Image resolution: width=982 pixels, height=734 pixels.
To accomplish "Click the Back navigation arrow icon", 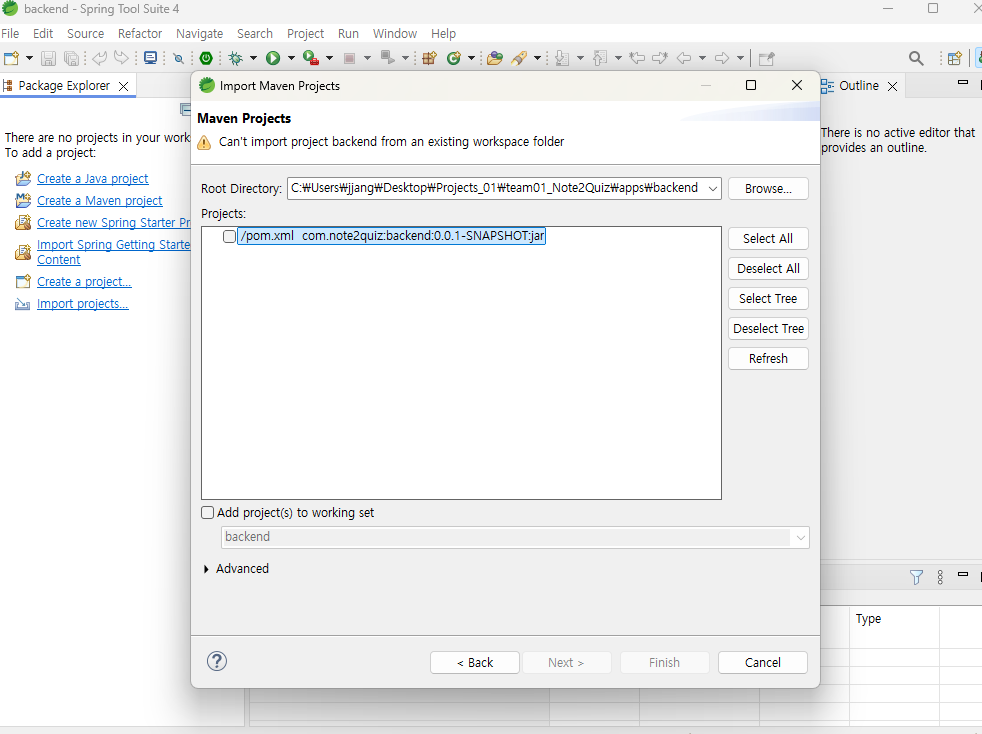I will coord(684,58).
